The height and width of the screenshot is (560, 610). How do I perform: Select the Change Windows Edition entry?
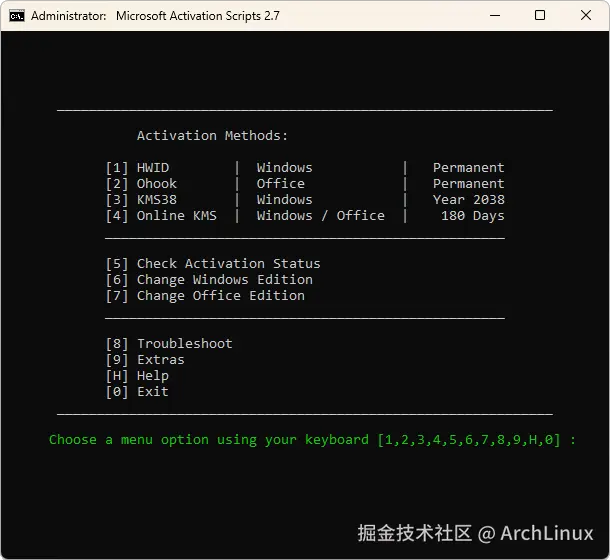(209, 280)
